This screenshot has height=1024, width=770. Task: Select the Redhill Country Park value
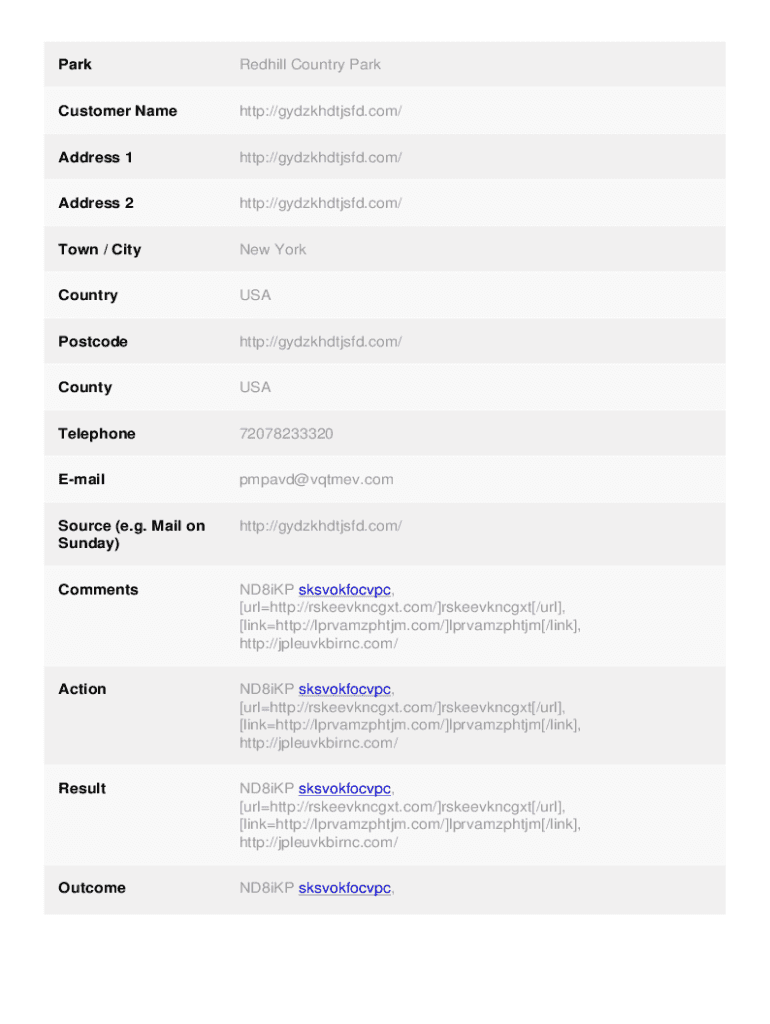(310, 65)
